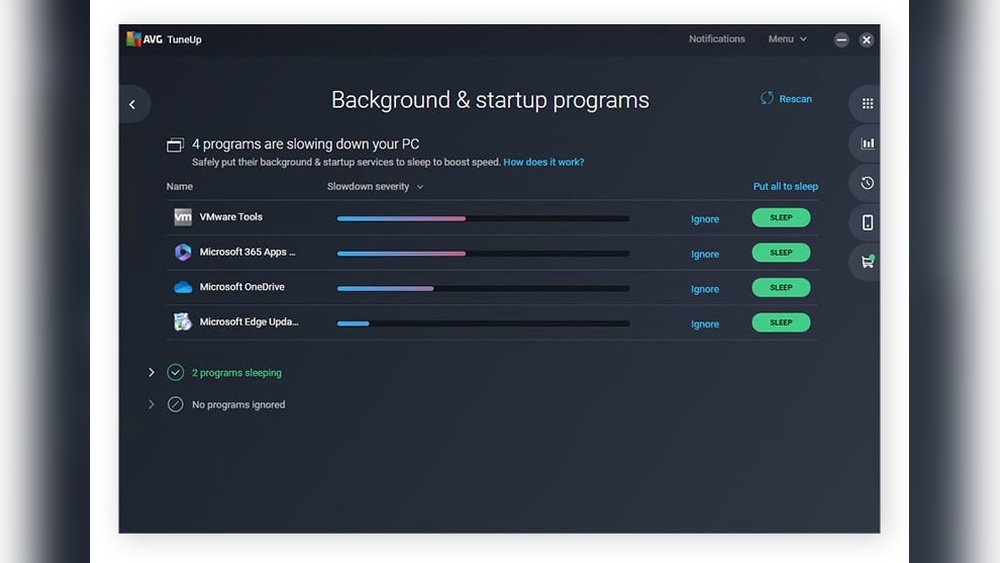Click the AVG logo icon
This screenshot has width=1000, height=563.
pos(133,39)
